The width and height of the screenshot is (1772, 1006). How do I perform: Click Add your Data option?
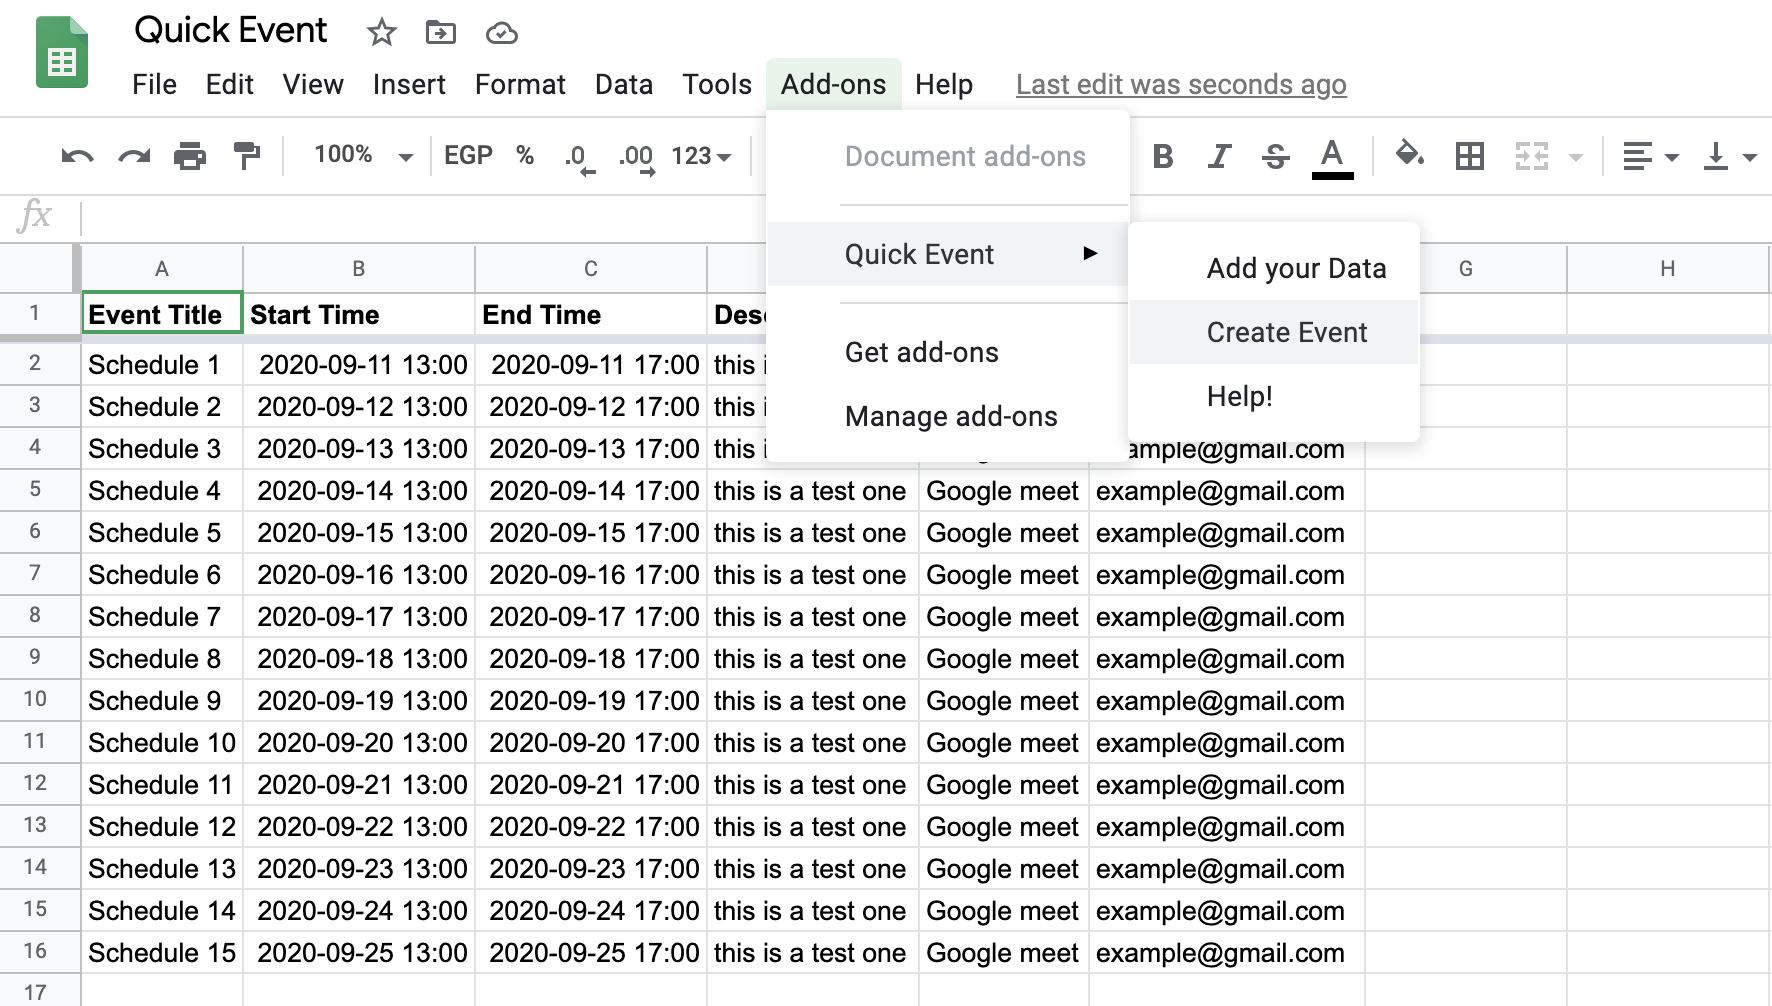click(x=1295, y=268)
